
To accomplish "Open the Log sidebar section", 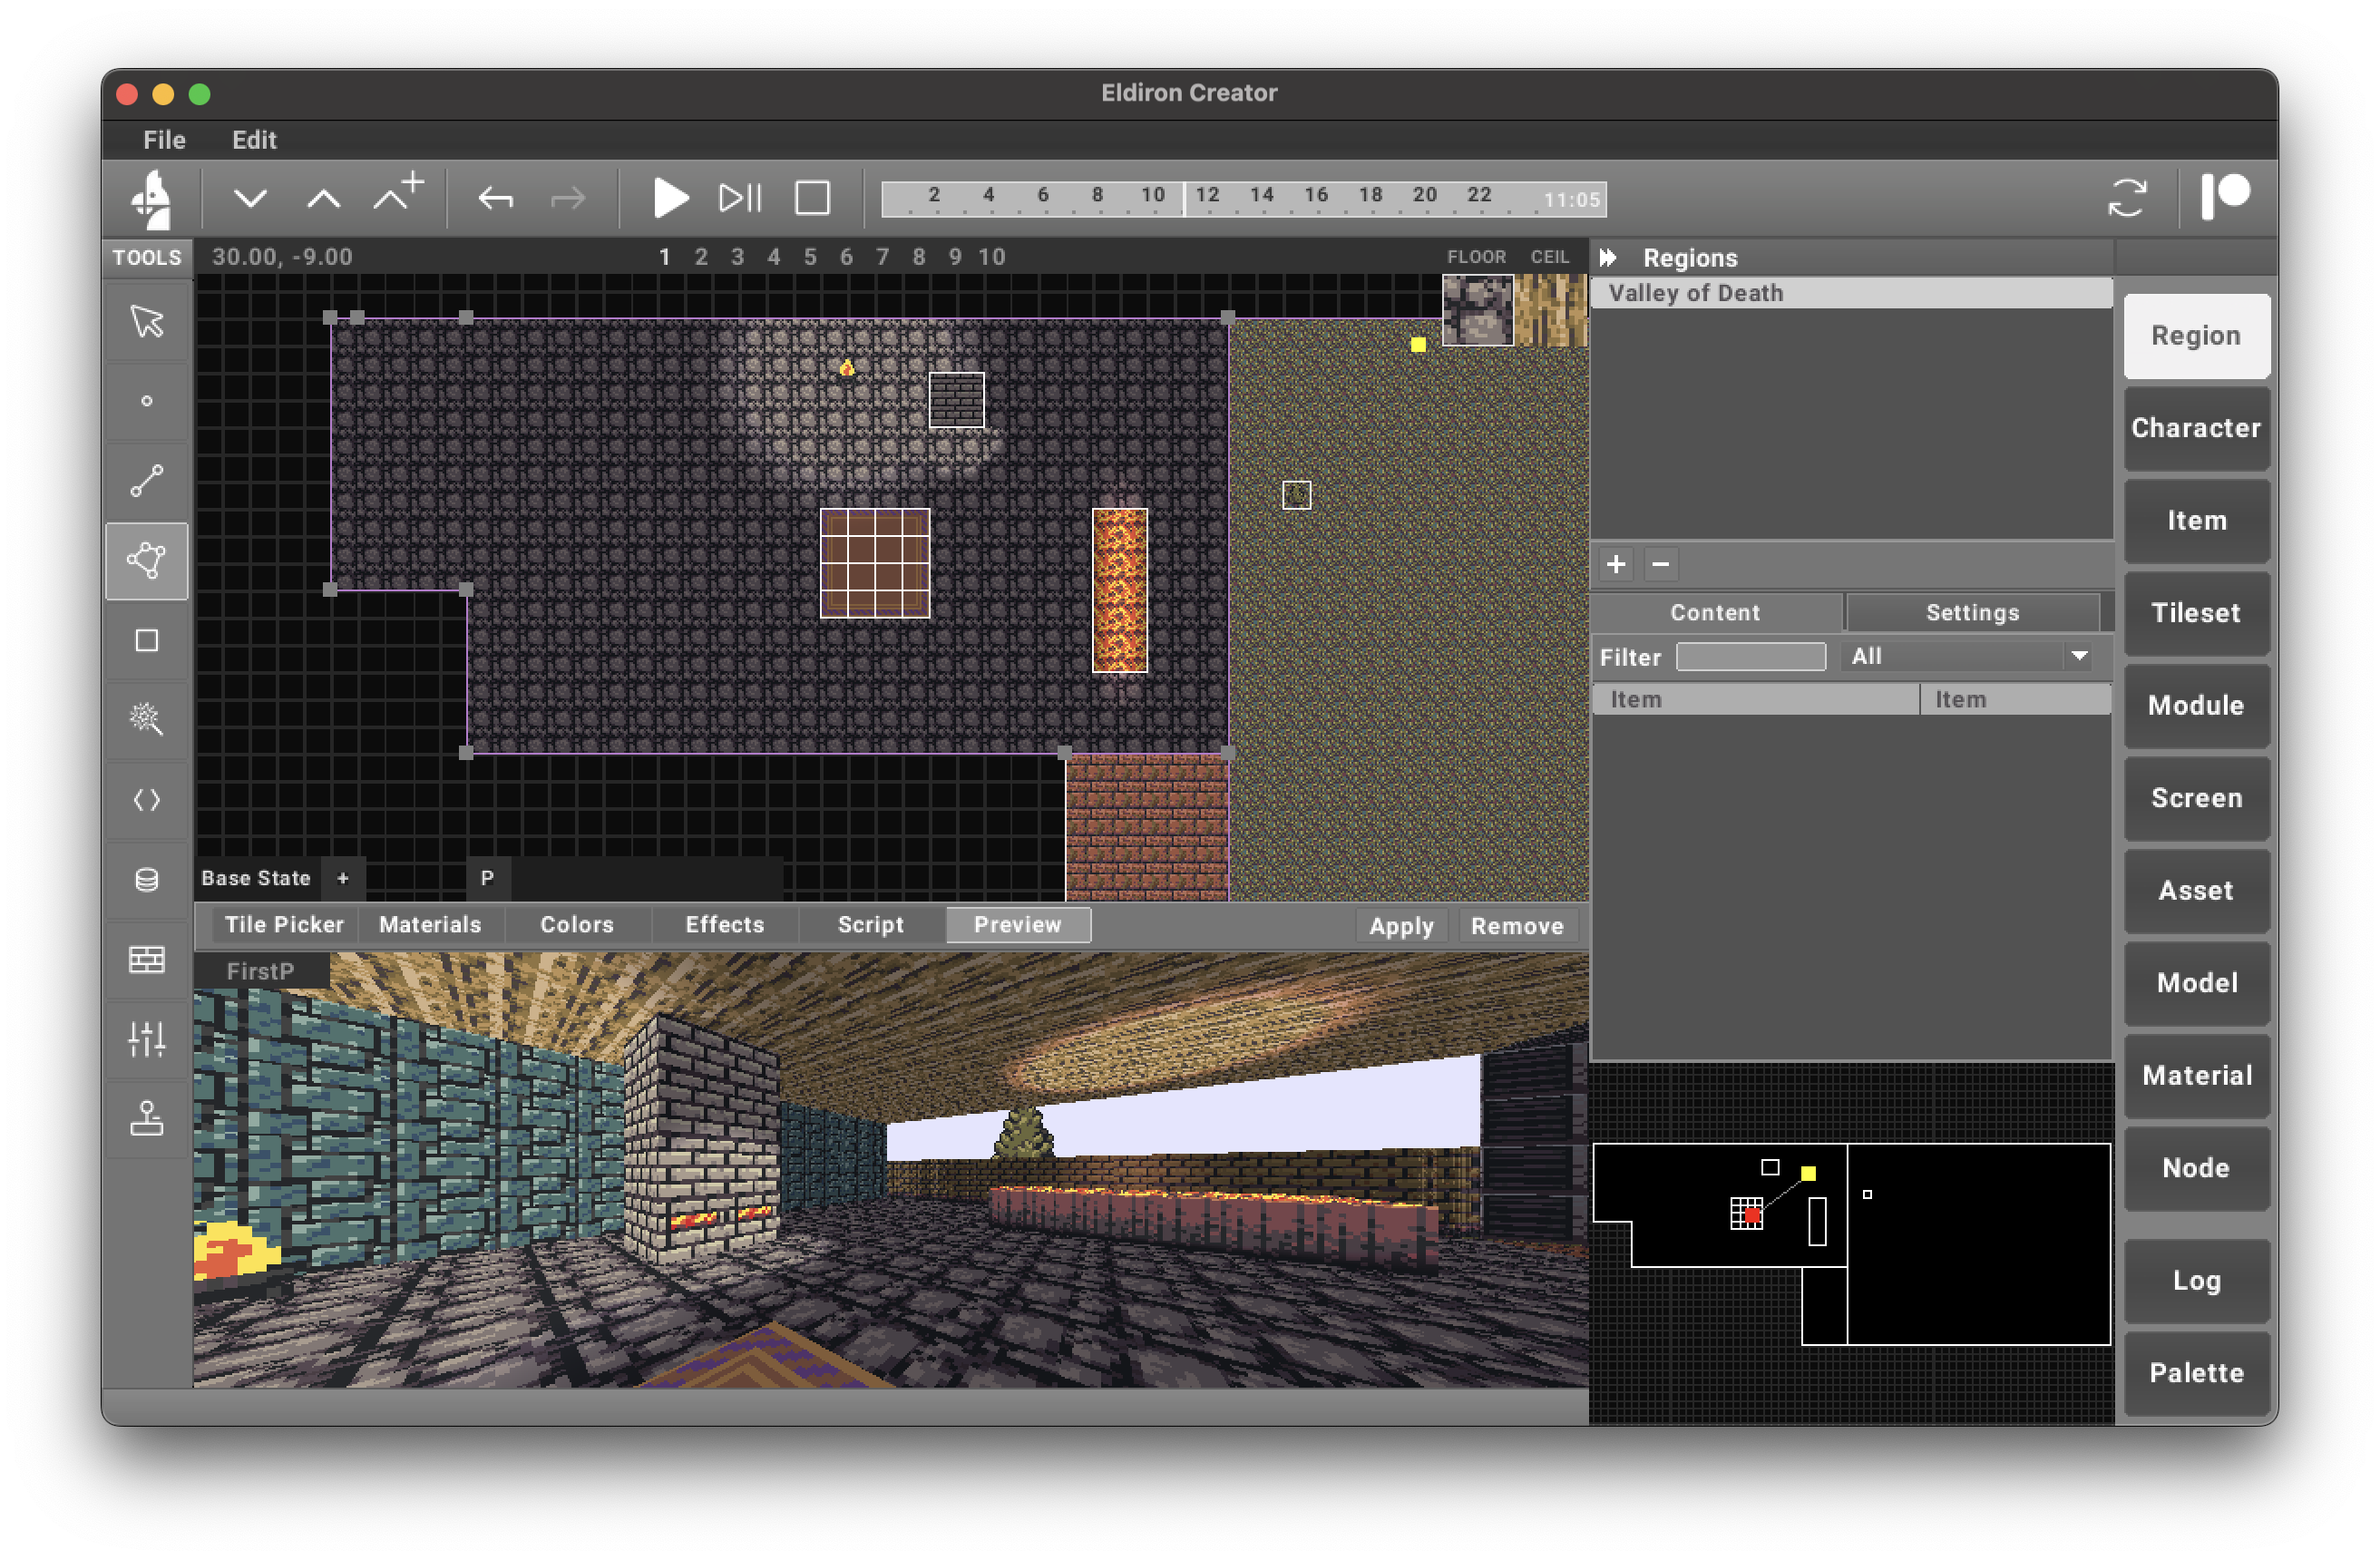I will click(x=2196, y=1281).
